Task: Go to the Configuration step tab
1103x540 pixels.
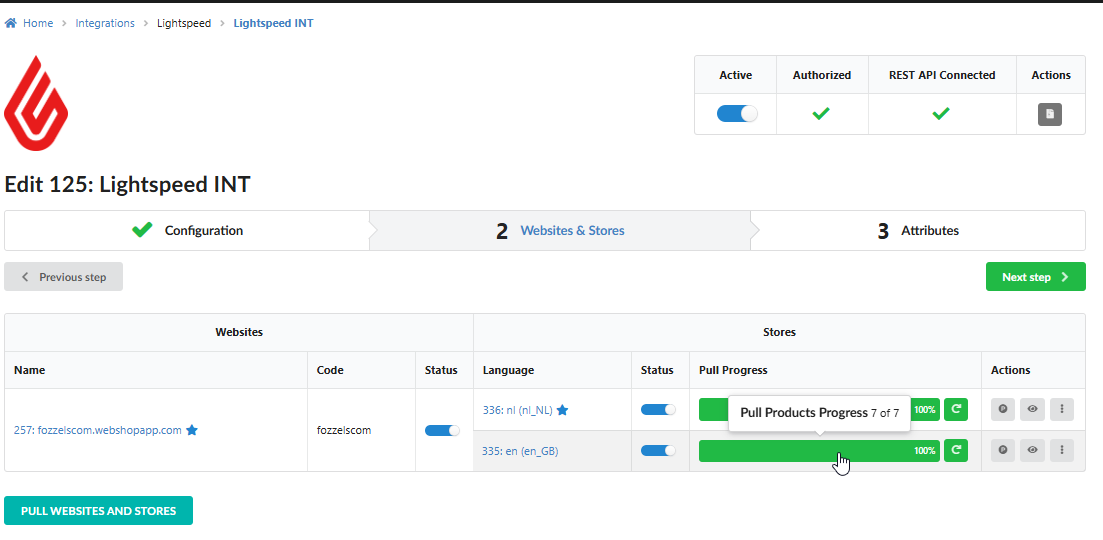Action: (188, 230)
